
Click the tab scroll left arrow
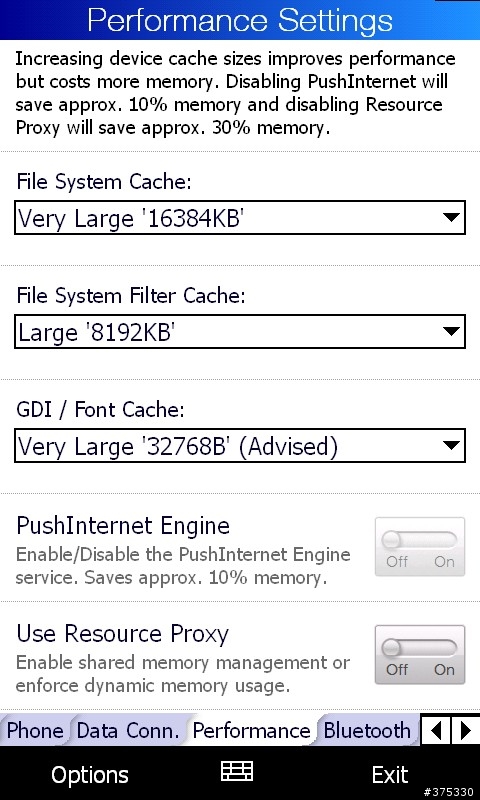coord(436,731)
